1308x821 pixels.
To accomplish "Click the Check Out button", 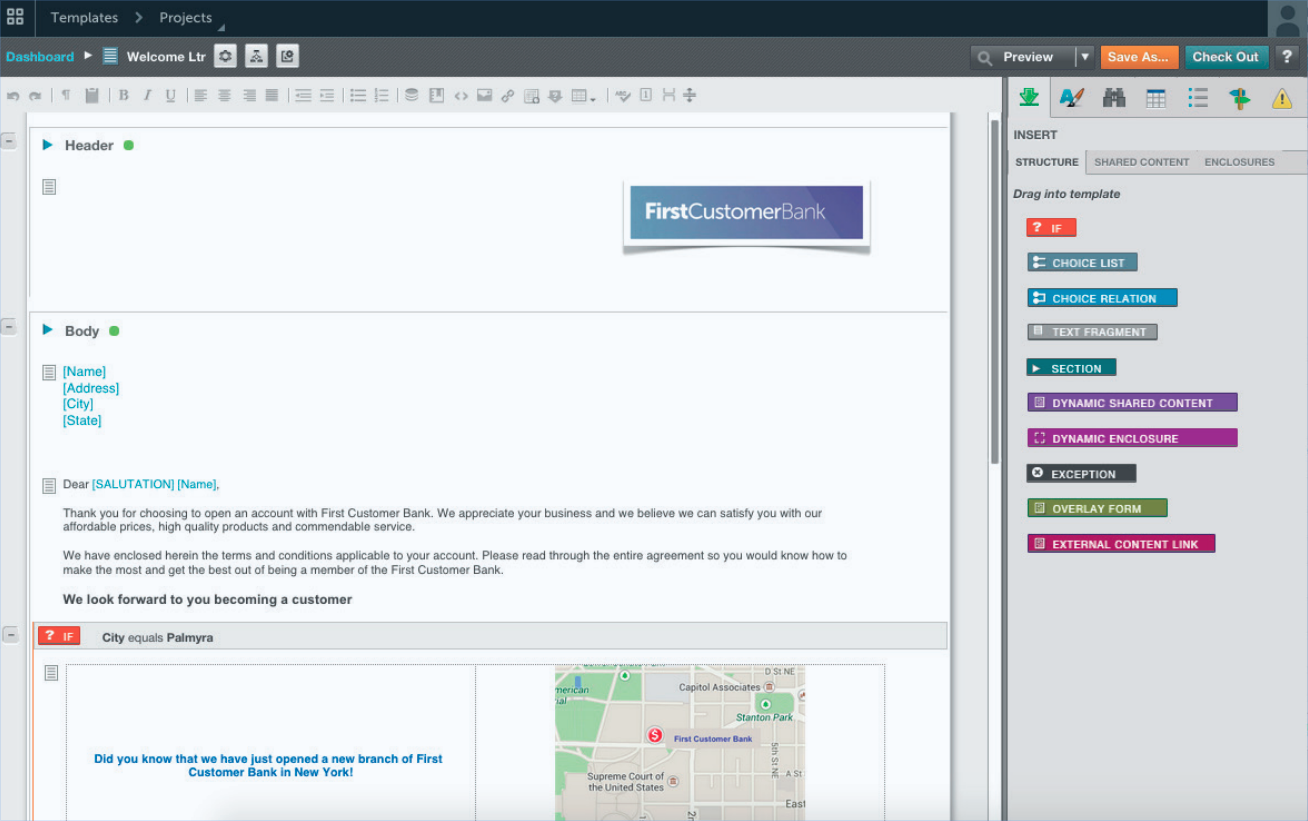I will pyautogui.click(x=1225, y=57).
